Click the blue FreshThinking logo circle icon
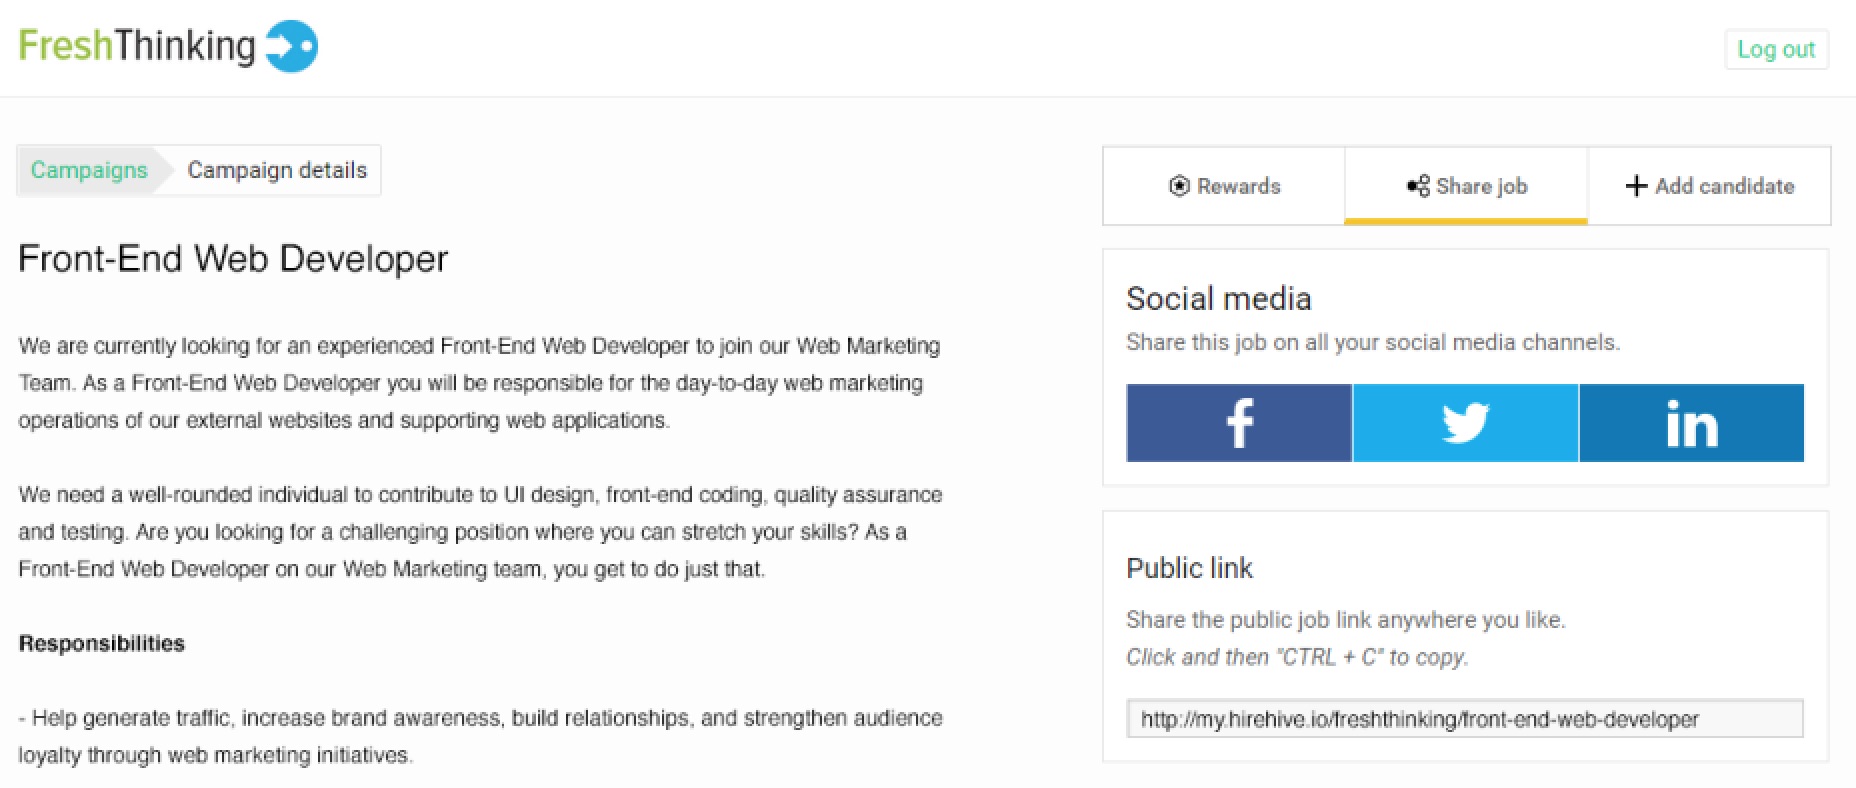This screenshot has width=1856, height=788. tap(292, 47)
